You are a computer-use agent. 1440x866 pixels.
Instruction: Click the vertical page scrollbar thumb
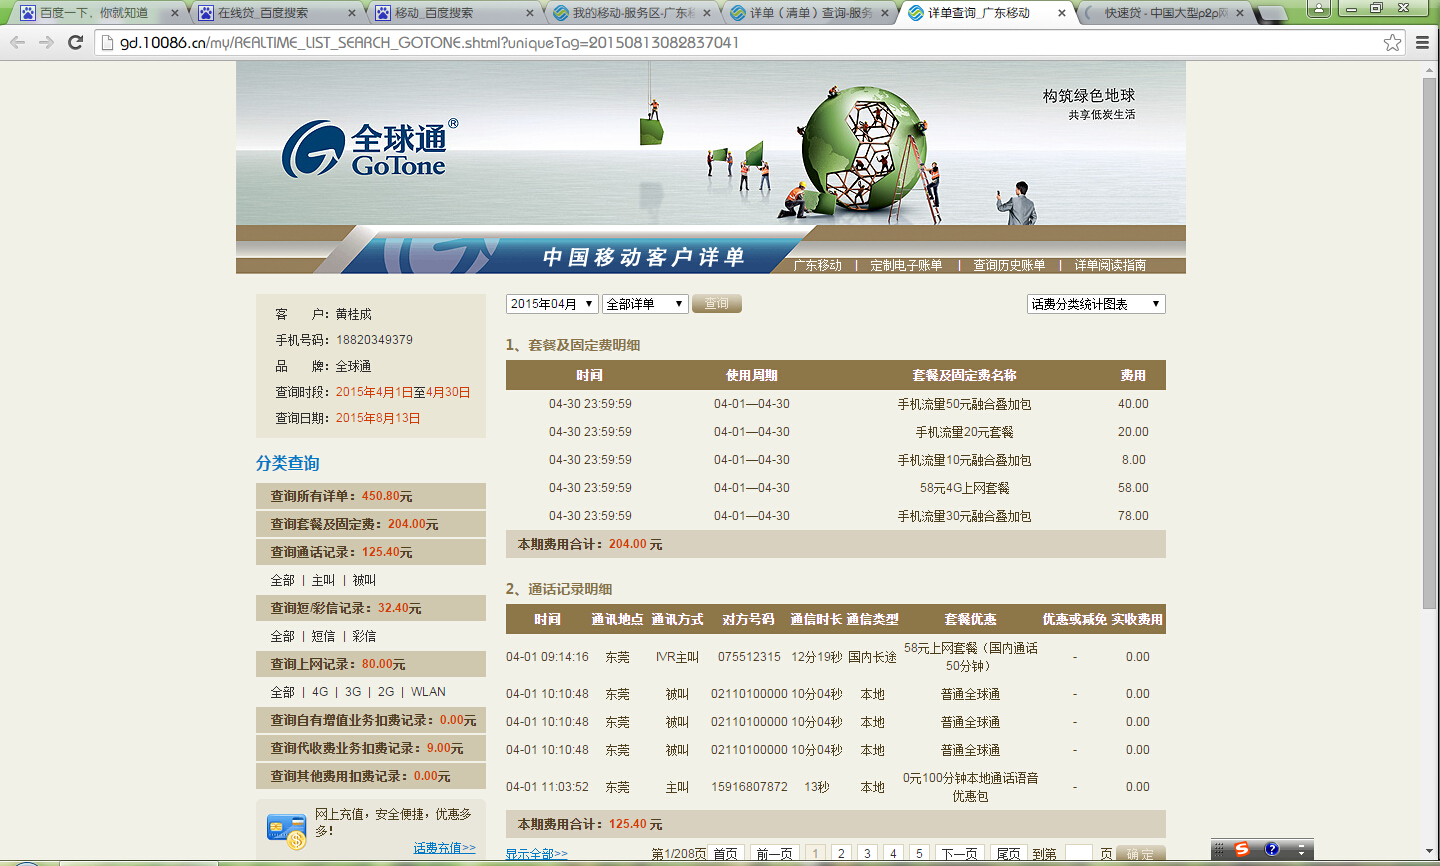pos(1430,341)
